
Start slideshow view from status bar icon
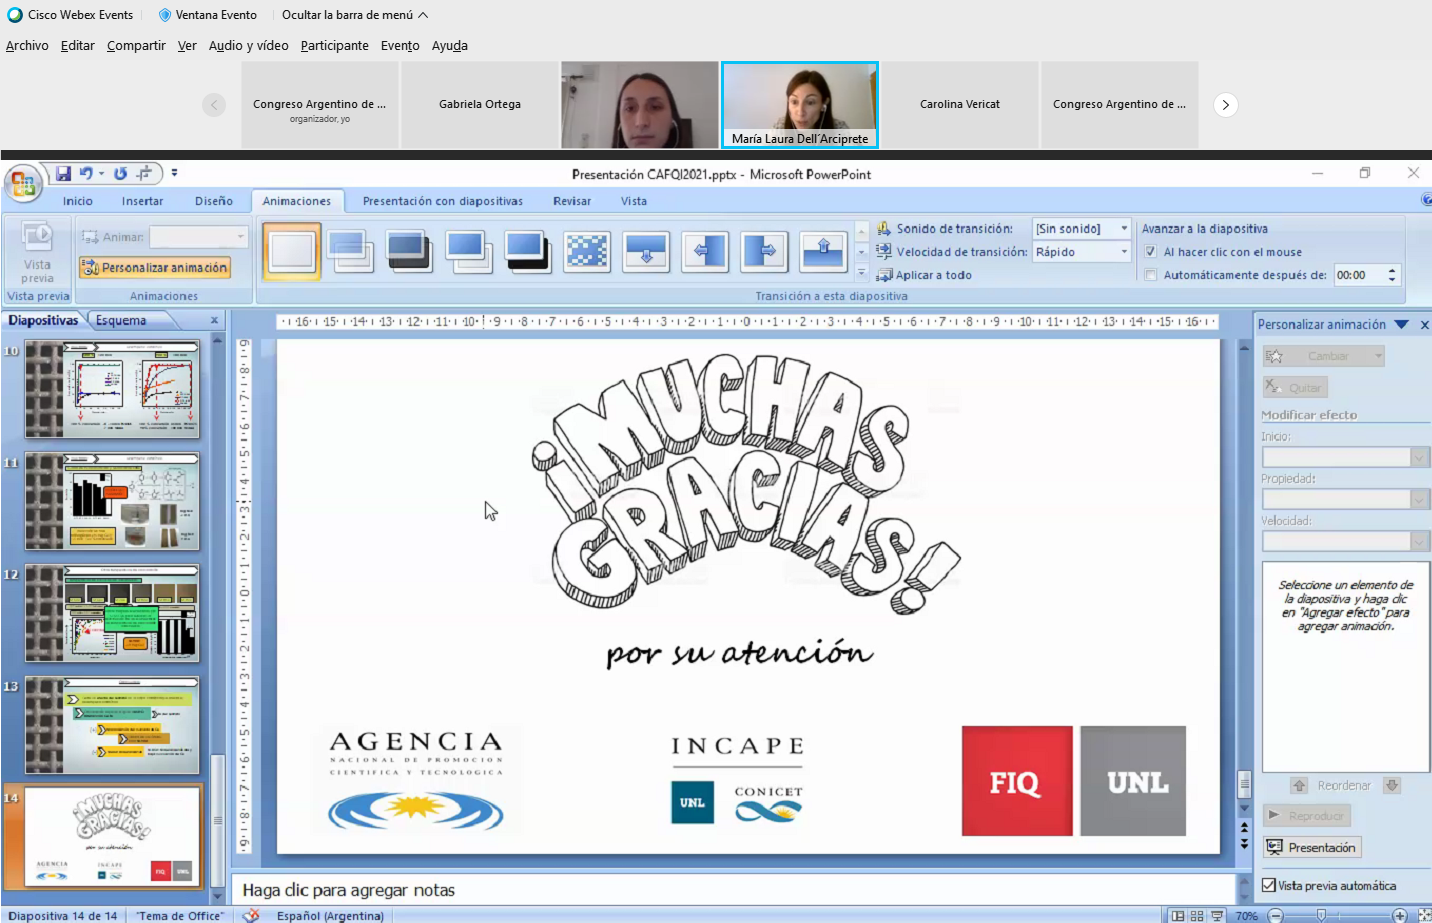point(1217,915)
